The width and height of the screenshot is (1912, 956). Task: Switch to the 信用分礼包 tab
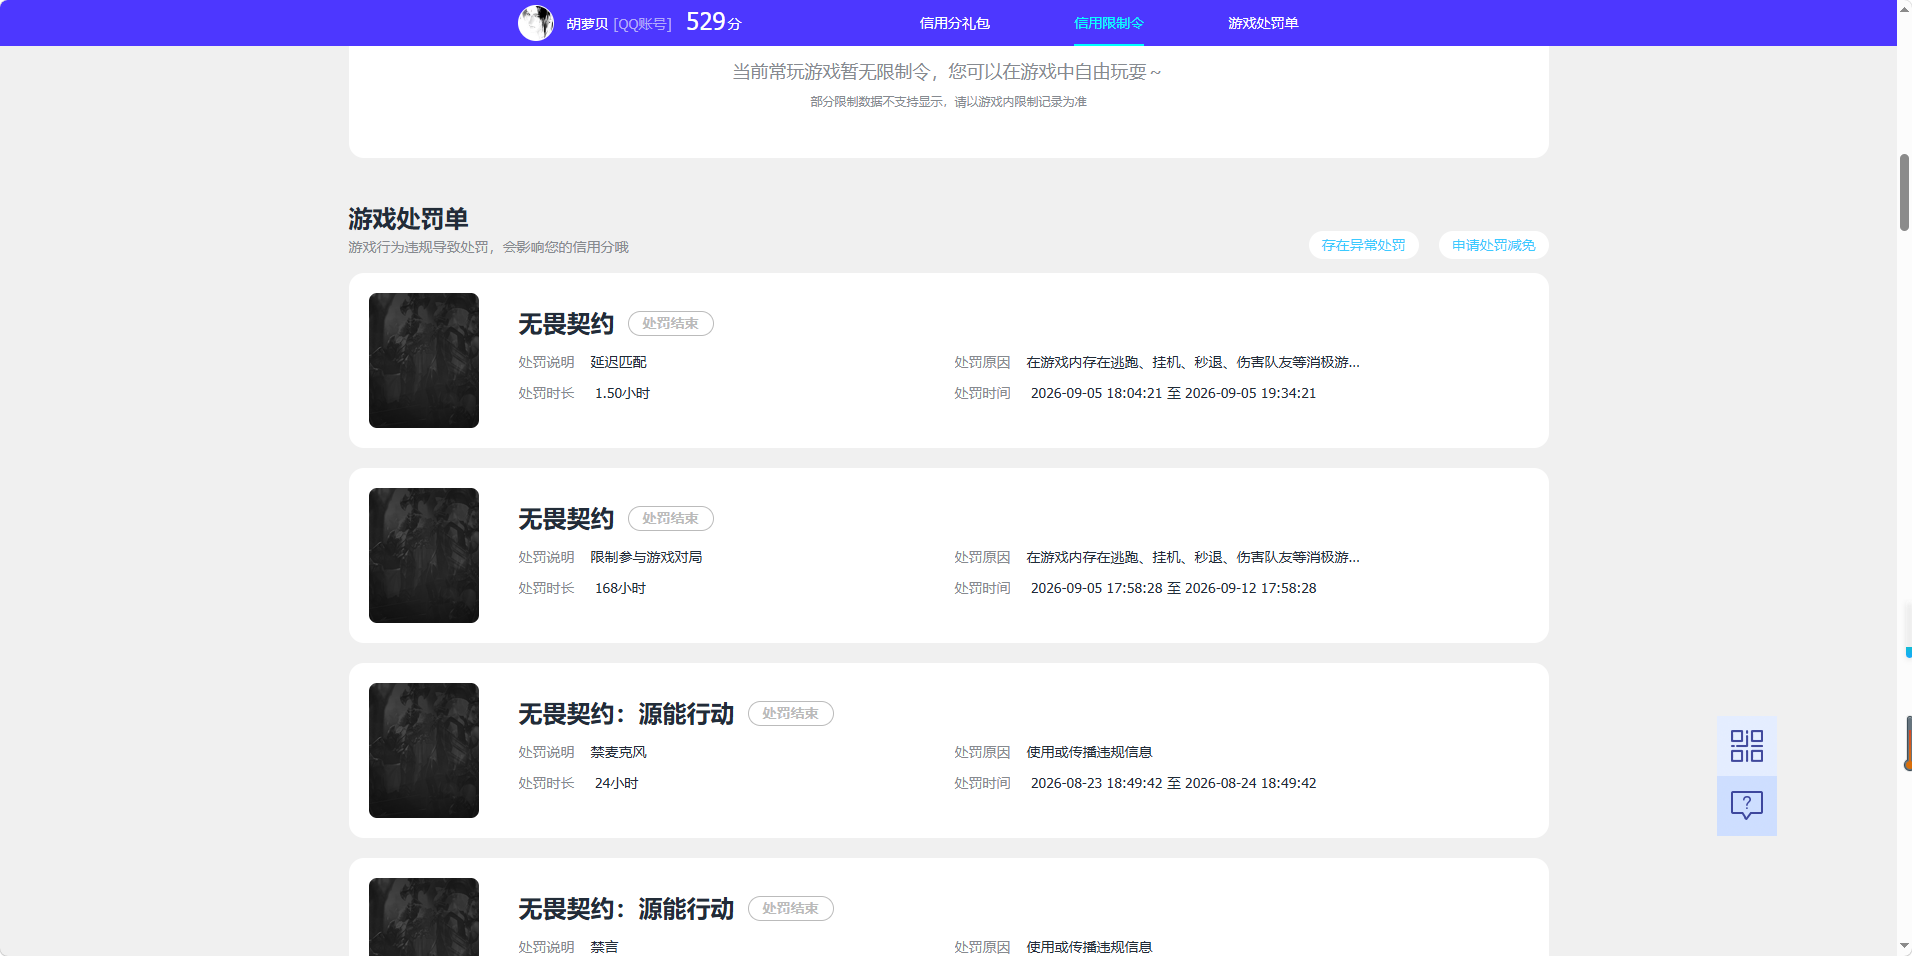955,23
